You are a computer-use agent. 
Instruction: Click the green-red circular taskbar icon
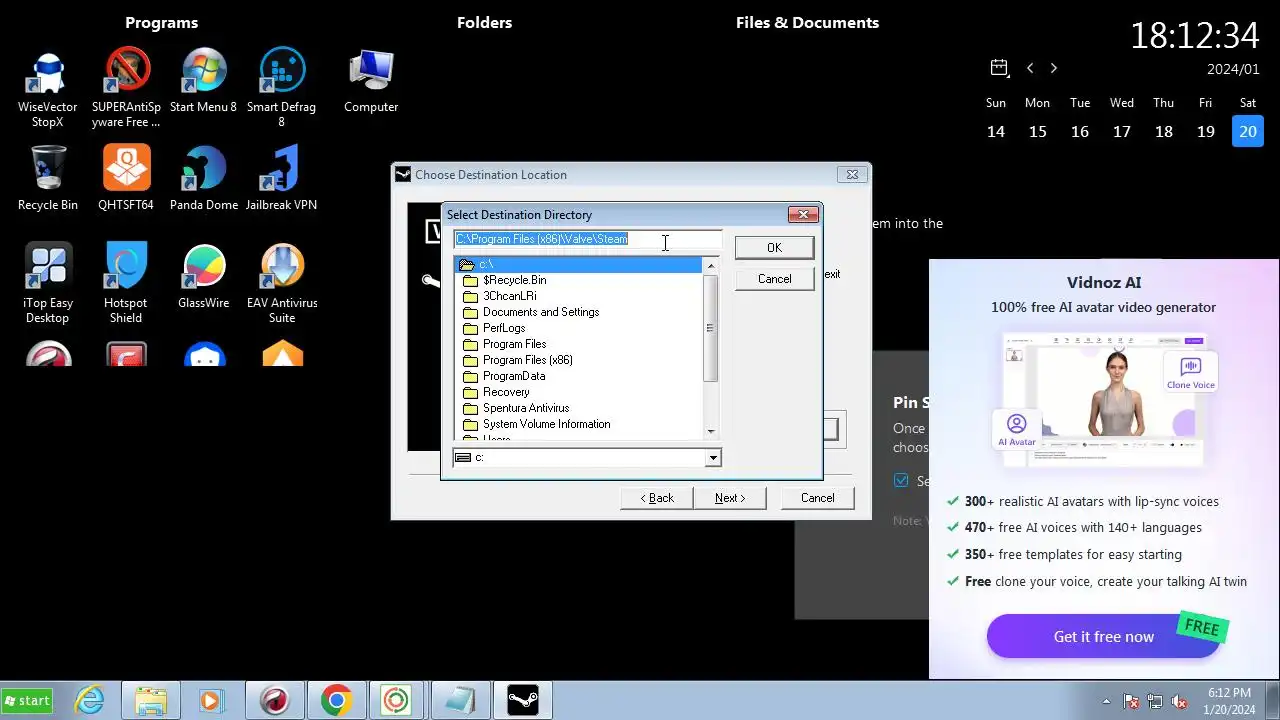point(396,701)
